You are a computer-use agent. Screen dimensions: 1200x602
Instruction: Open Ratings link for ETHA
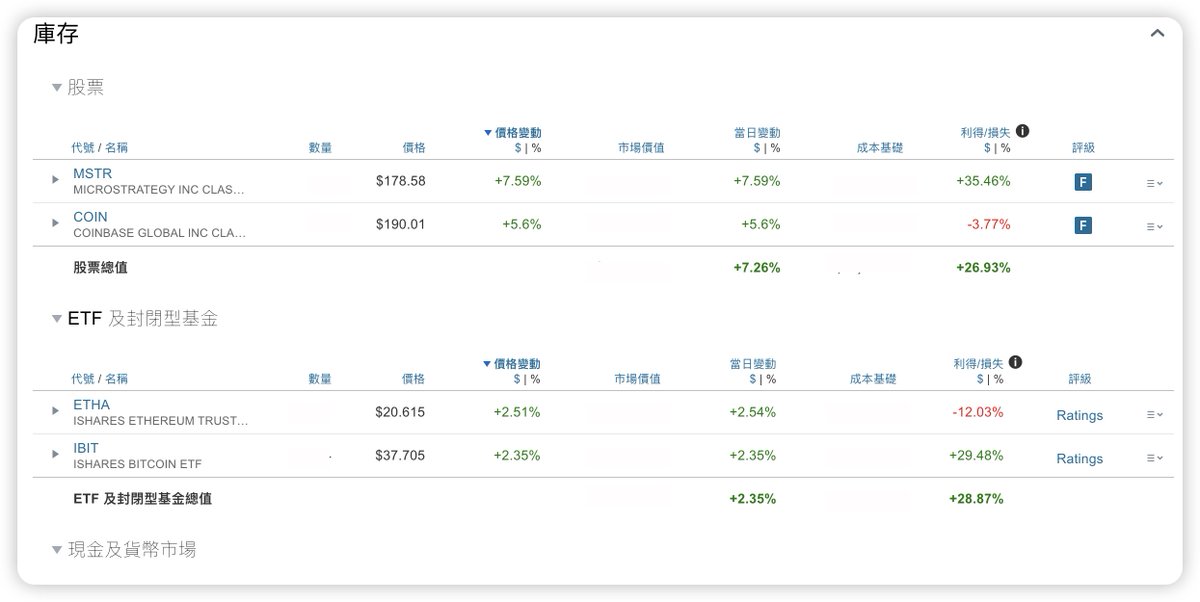1080,415
